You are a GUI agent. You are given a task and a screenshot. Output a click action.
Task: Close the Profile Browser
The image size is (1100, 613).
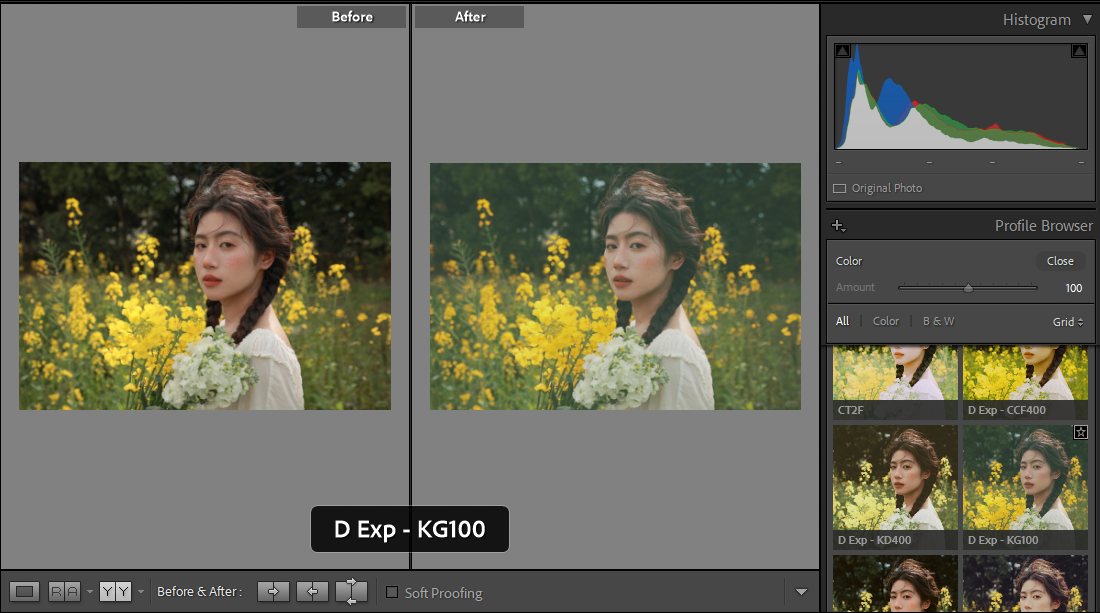point(1060,261)
